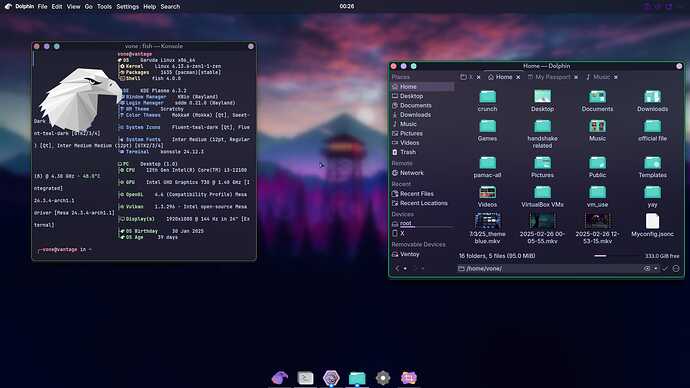Open Recent Locations in sidebar
Image resolution: width=690 pixels, height=388 pixels.
click(422, 203)
